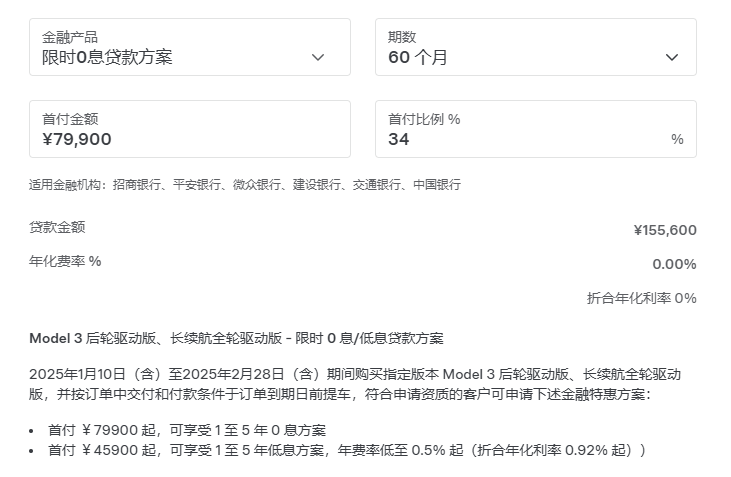
Task: Click the 折合年化利率 0% text
Action: coord(641,298)
